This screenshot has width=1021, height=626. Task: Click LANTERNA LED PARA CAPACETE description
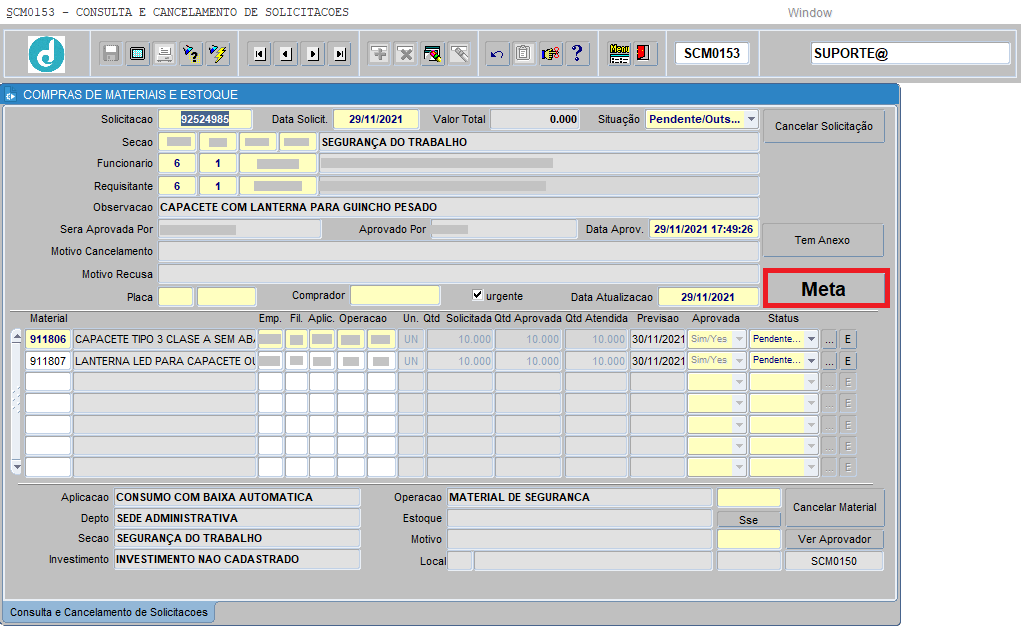point(165,361)
